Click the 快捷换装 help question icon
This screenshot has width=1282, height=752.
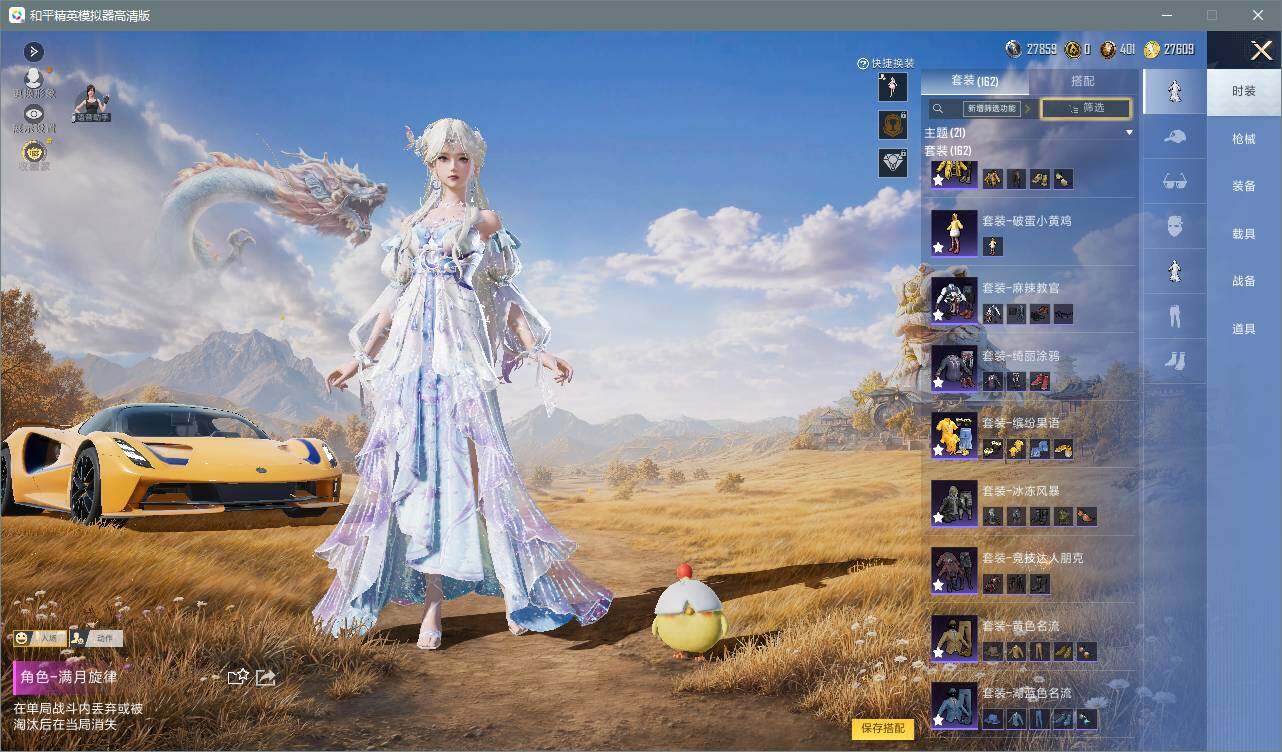(863, 63)
